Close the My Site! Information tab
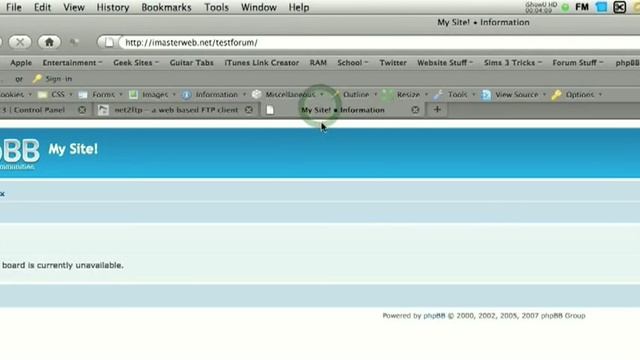 (x=415, y=110)
